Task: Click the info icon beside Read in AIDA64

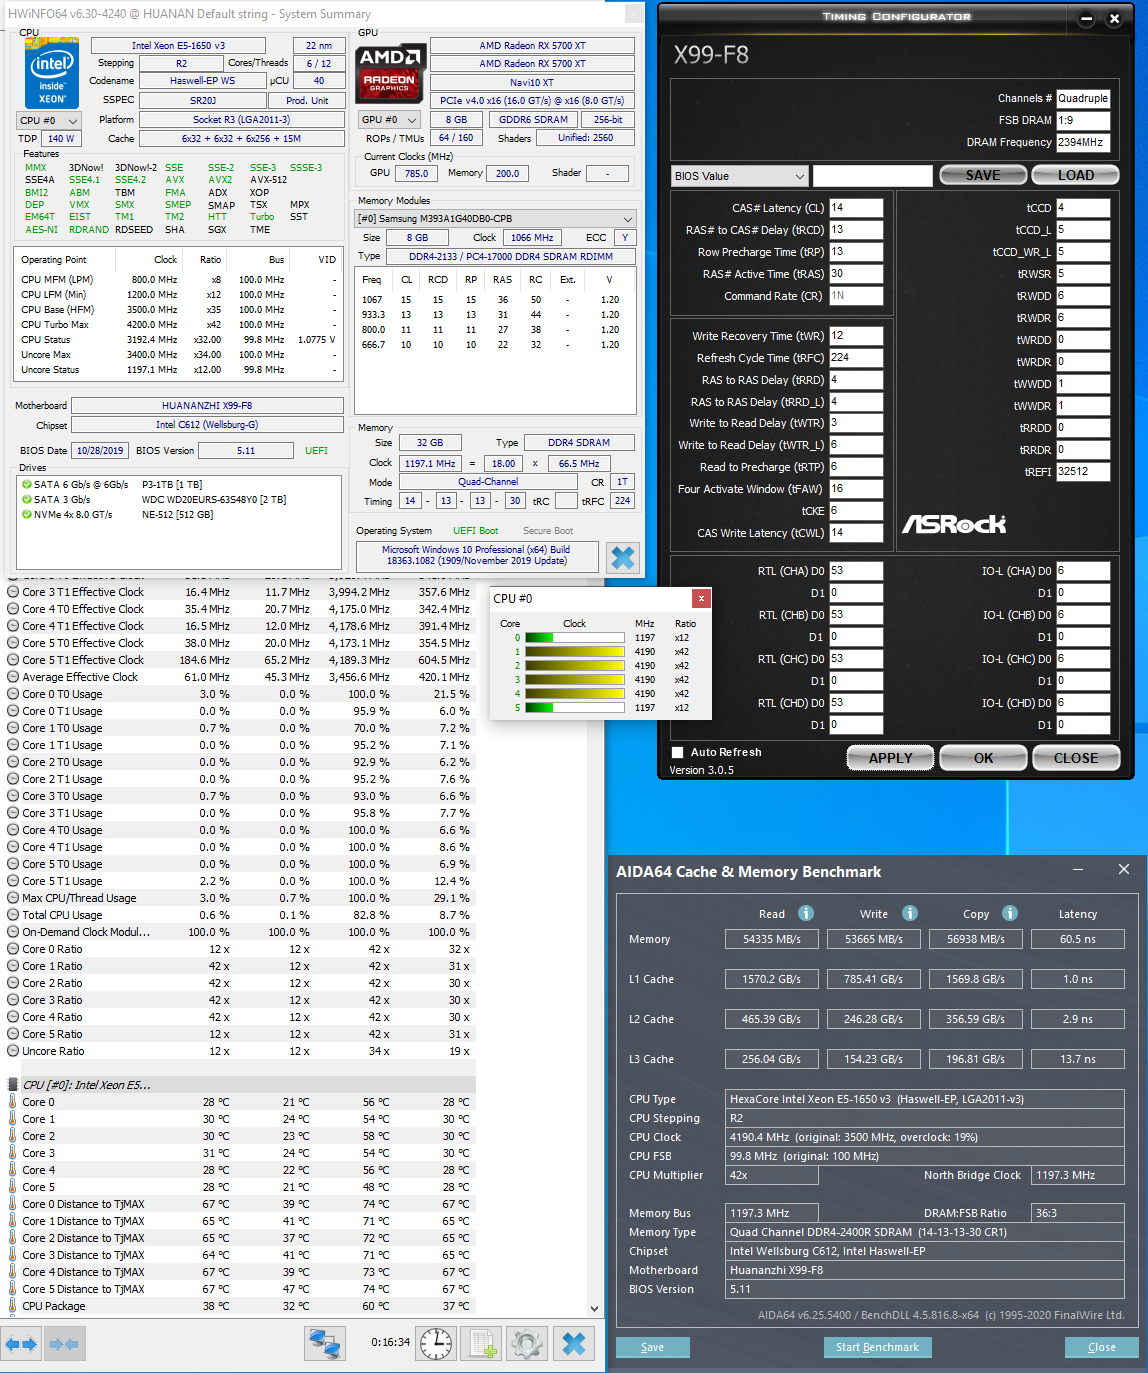Action: pyautogui.click(x=806, y=913)
